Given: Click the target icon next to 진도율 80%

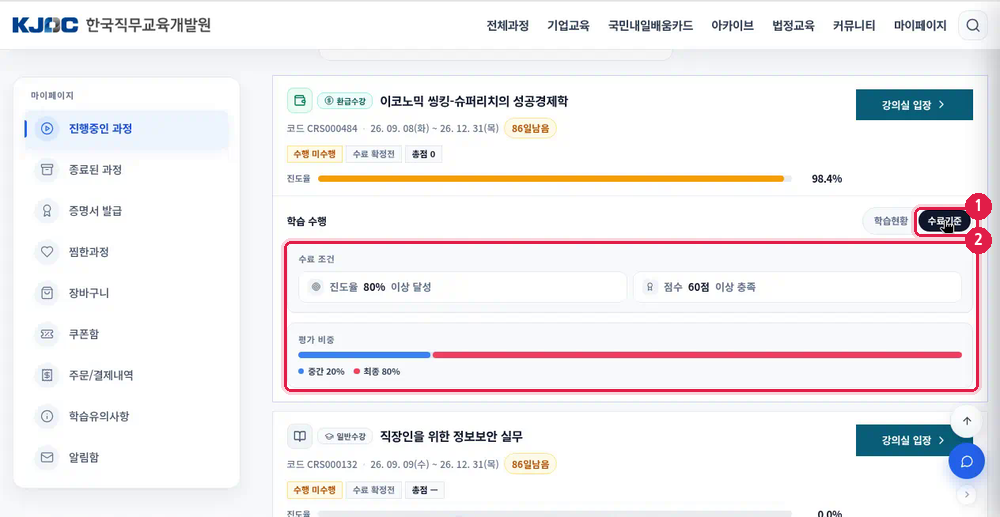Looking at the screenshot, I should [316, 287].
